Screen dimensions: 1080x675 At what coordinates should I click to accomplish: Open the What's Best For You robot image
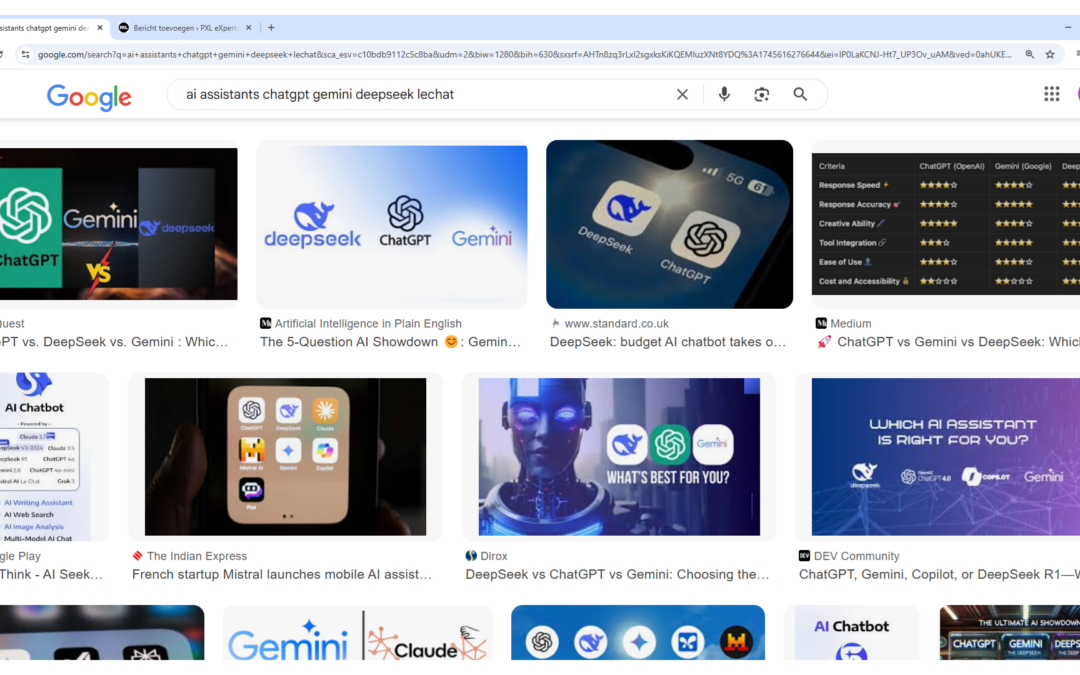[619, 456]
